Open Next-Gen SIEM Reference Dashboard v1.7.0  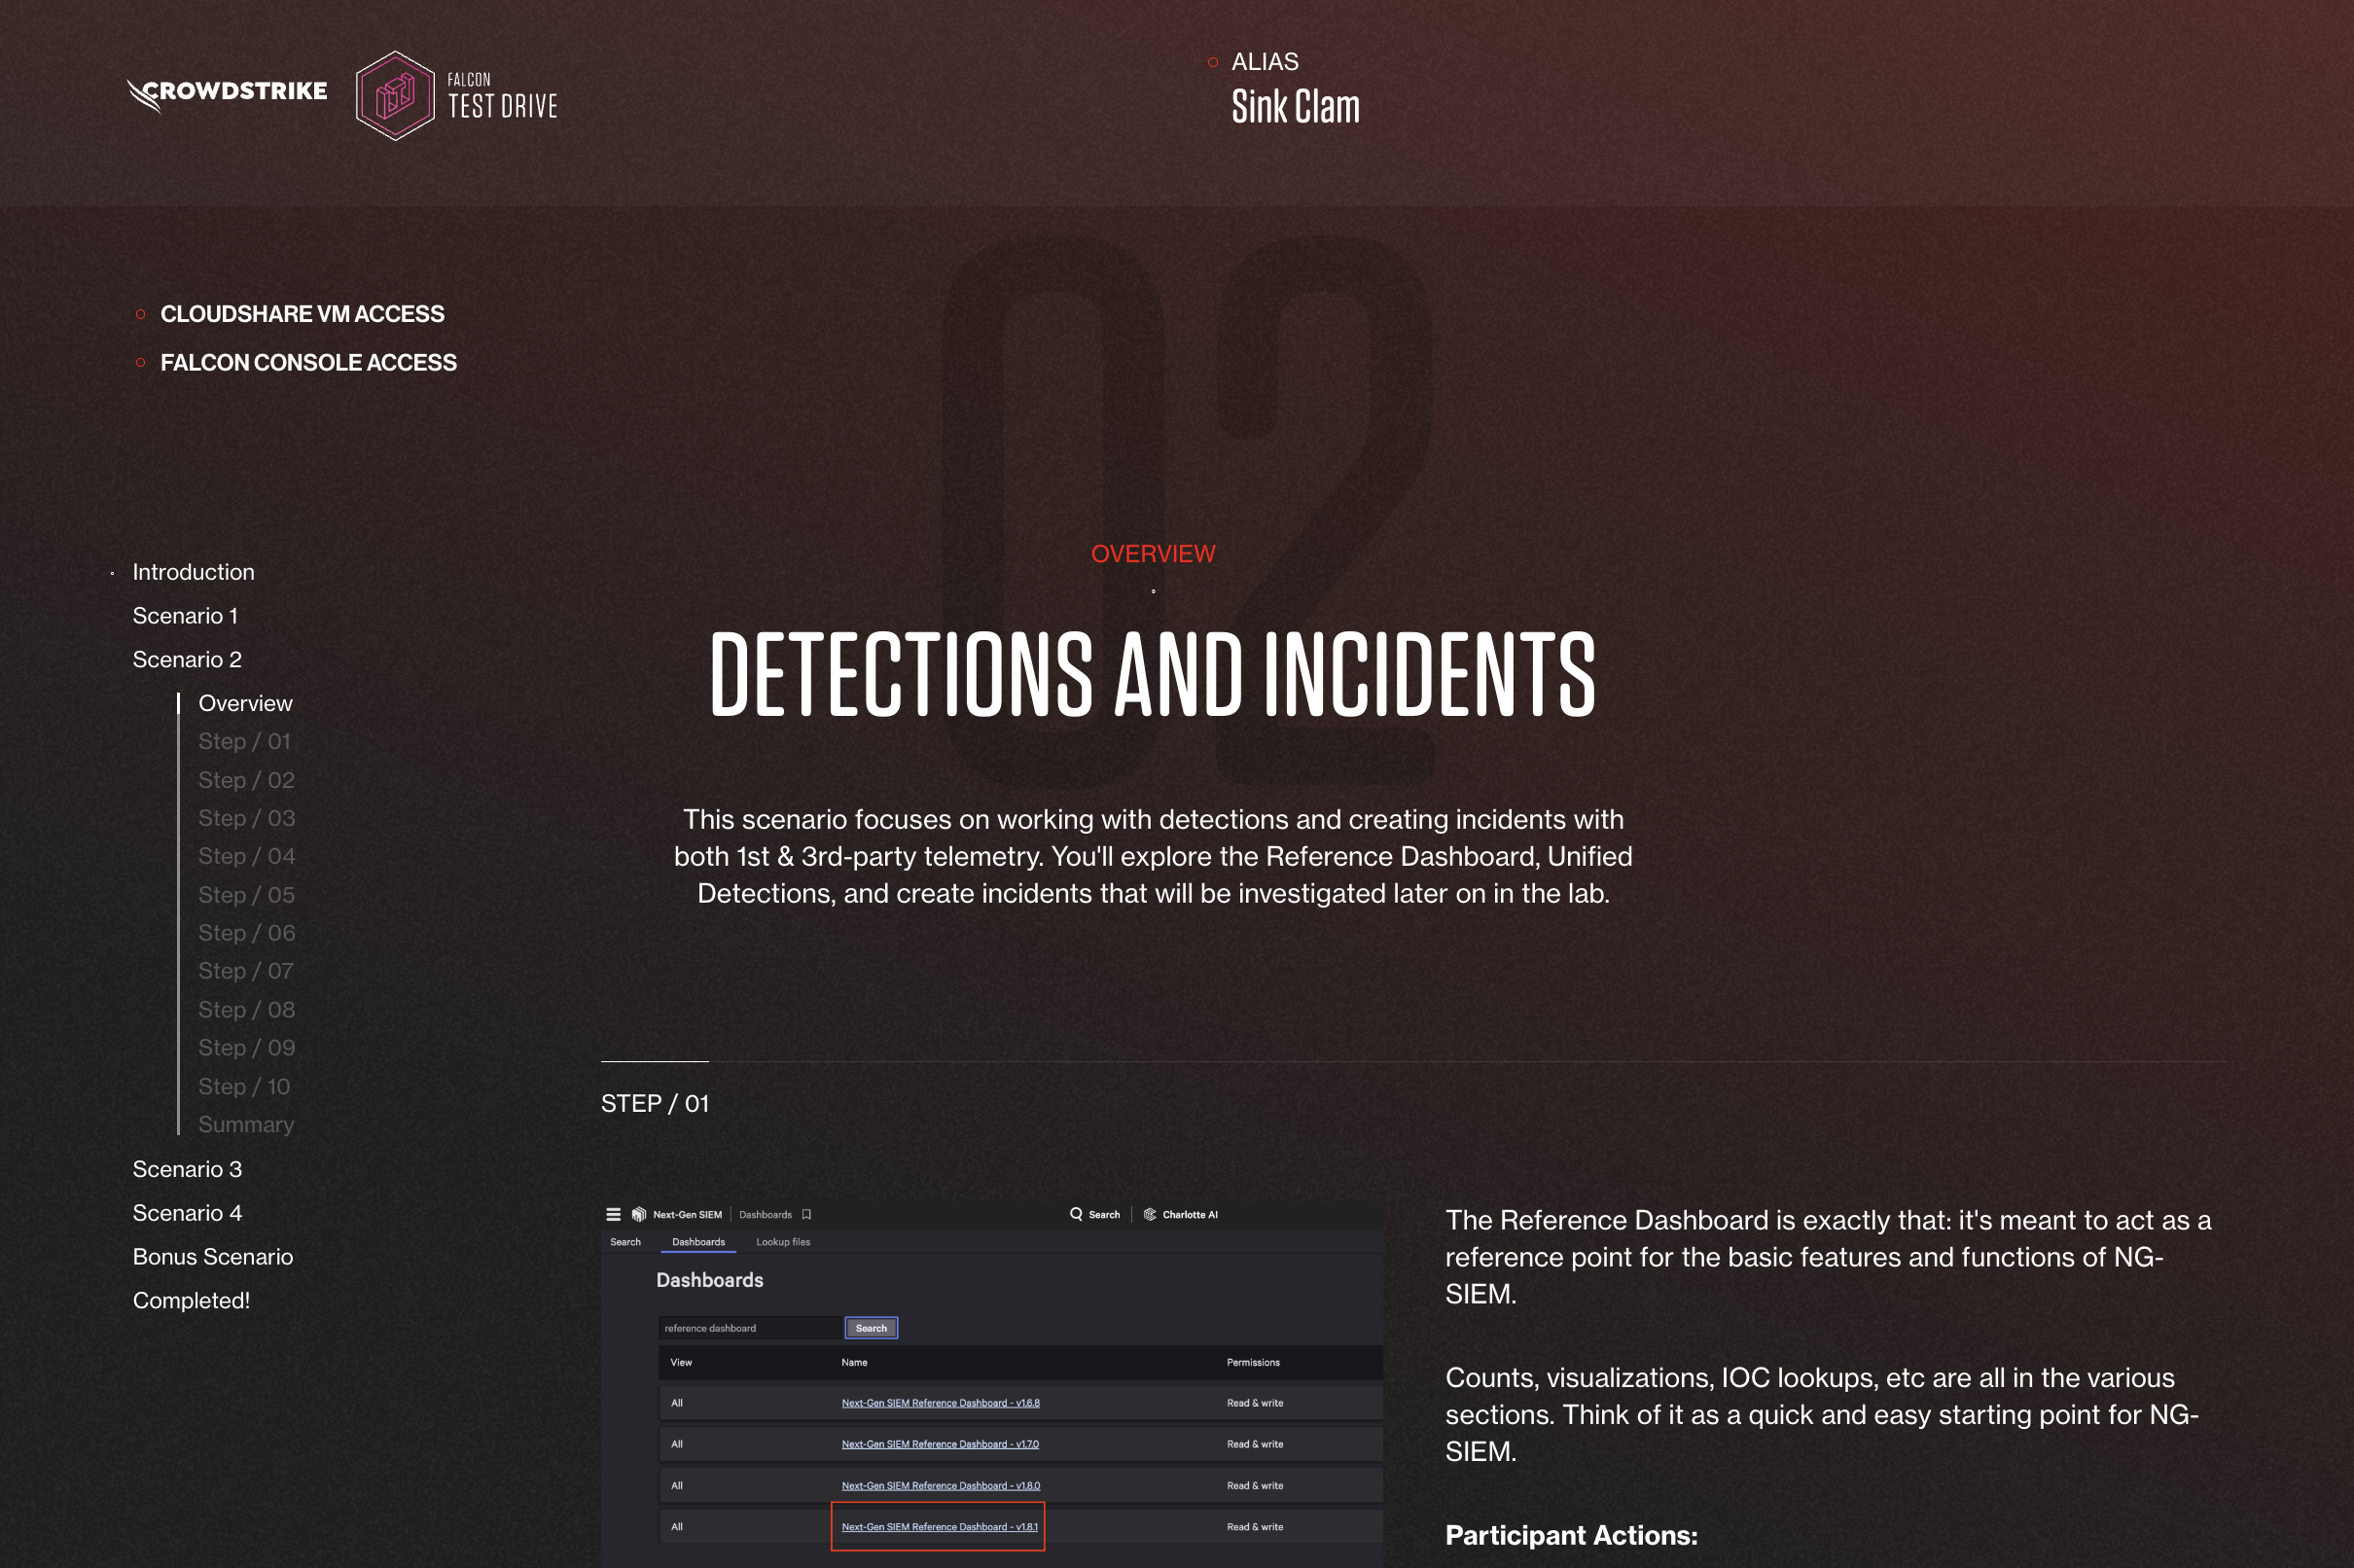tap(940, 1444)
